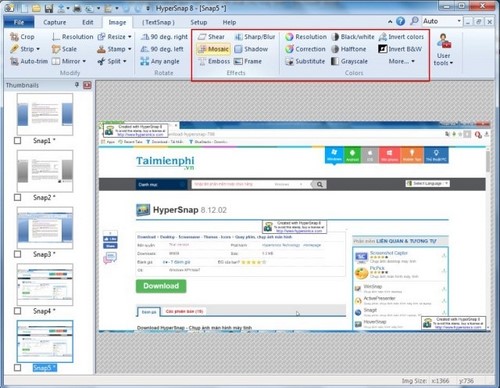Open the blue Help question mark icon
This screenshot has width=500, height=388.
click(x=400, y=21)
